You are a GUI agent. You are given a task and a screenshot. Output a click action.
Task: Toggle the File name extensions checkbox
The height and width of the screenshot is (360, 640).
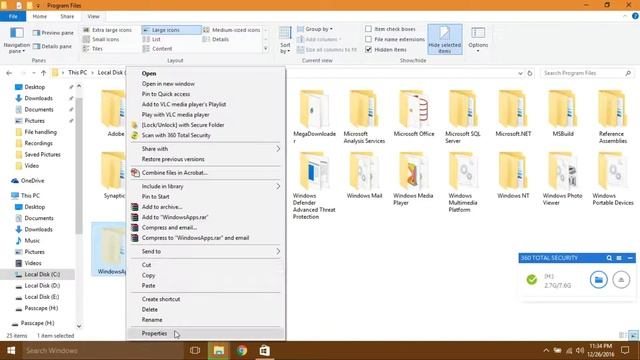[368, 39]
